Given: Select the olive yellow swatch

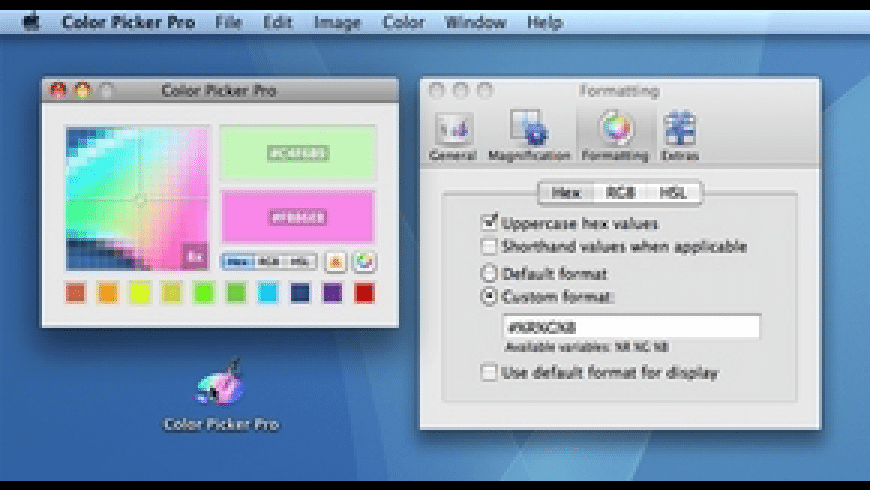Looking at the screenshot, I should tap(171, 293).
